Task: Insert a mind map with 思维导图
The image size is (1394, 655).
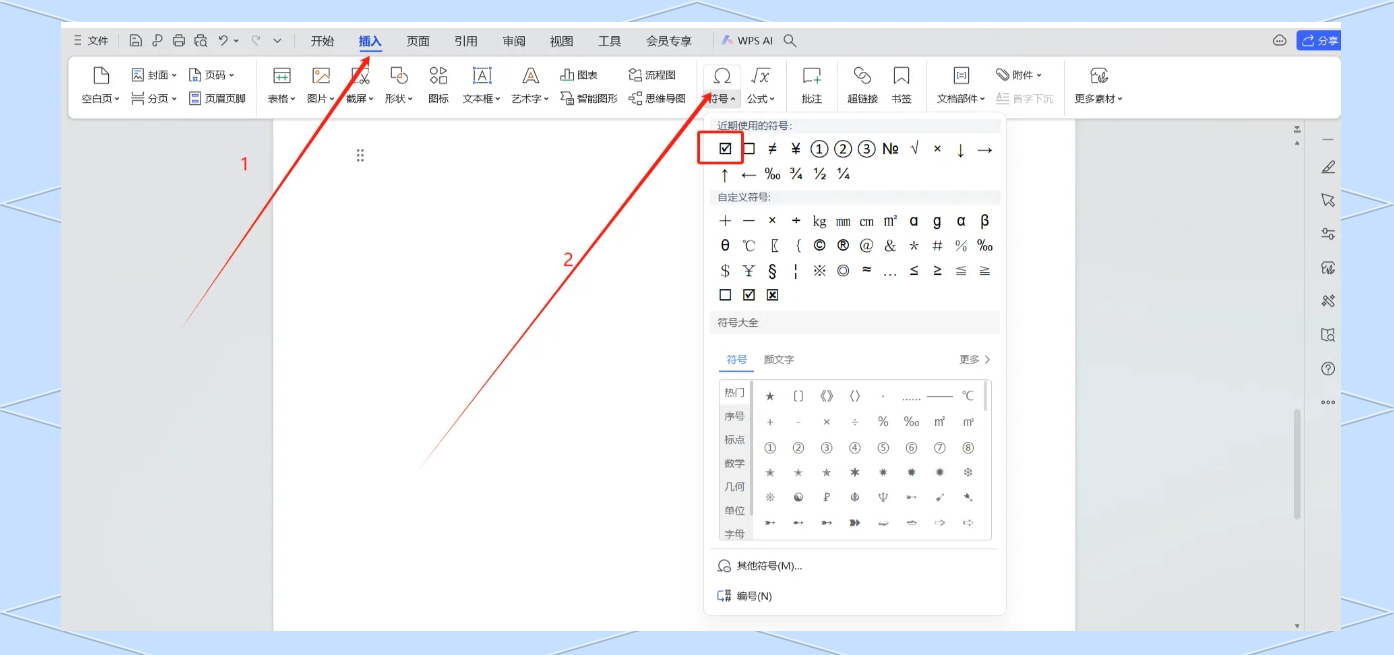Action: point(657,98)
